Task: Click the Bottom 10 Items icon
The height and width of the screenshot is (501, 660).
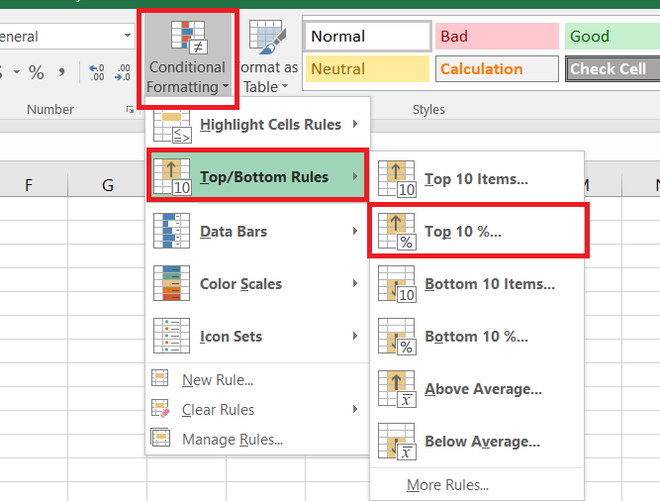Action: pyautogui.click(x=397, y=284)
